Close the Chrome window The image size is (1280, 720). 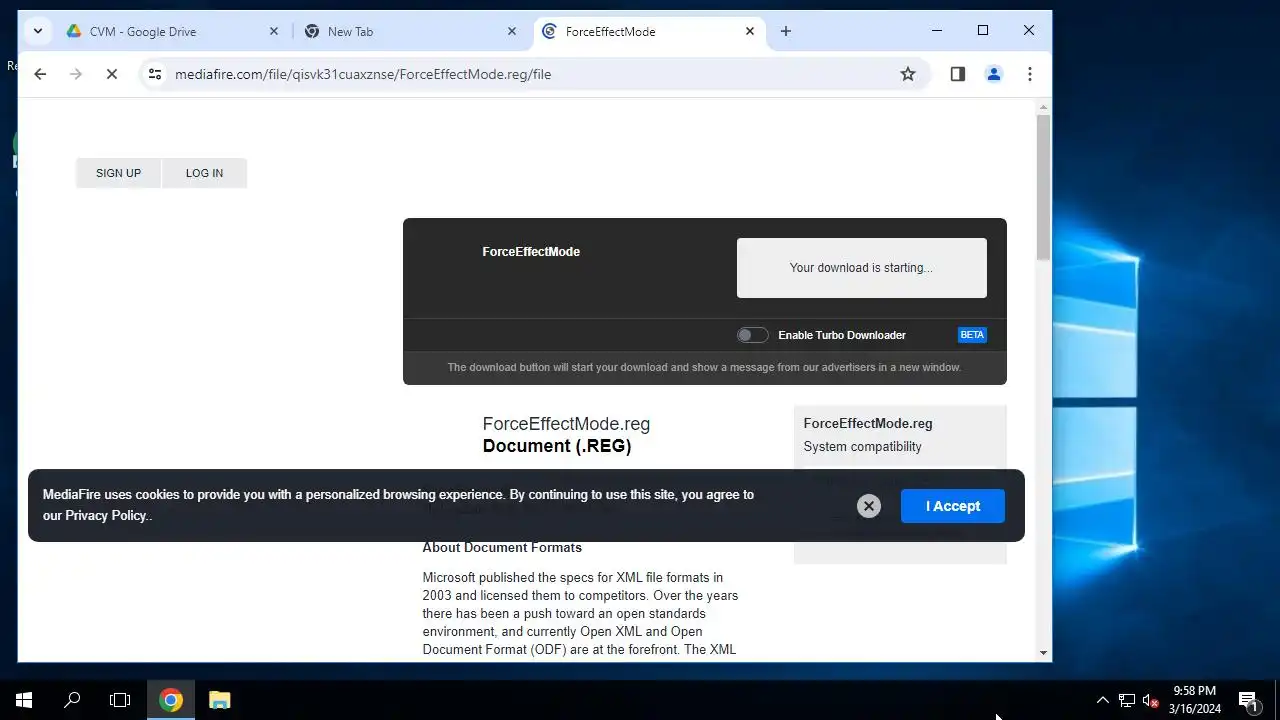tap(1029, 31)
